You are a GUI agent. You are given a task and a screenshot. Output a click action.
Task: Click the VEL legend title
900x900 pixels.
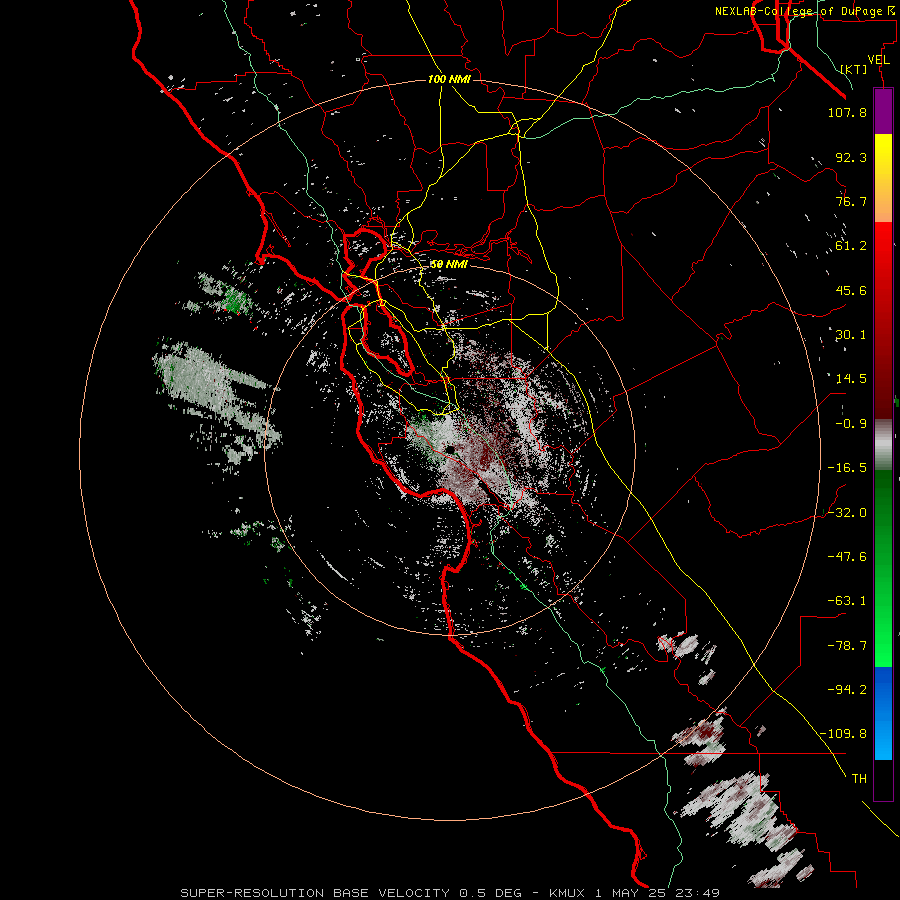click(878, 60)
